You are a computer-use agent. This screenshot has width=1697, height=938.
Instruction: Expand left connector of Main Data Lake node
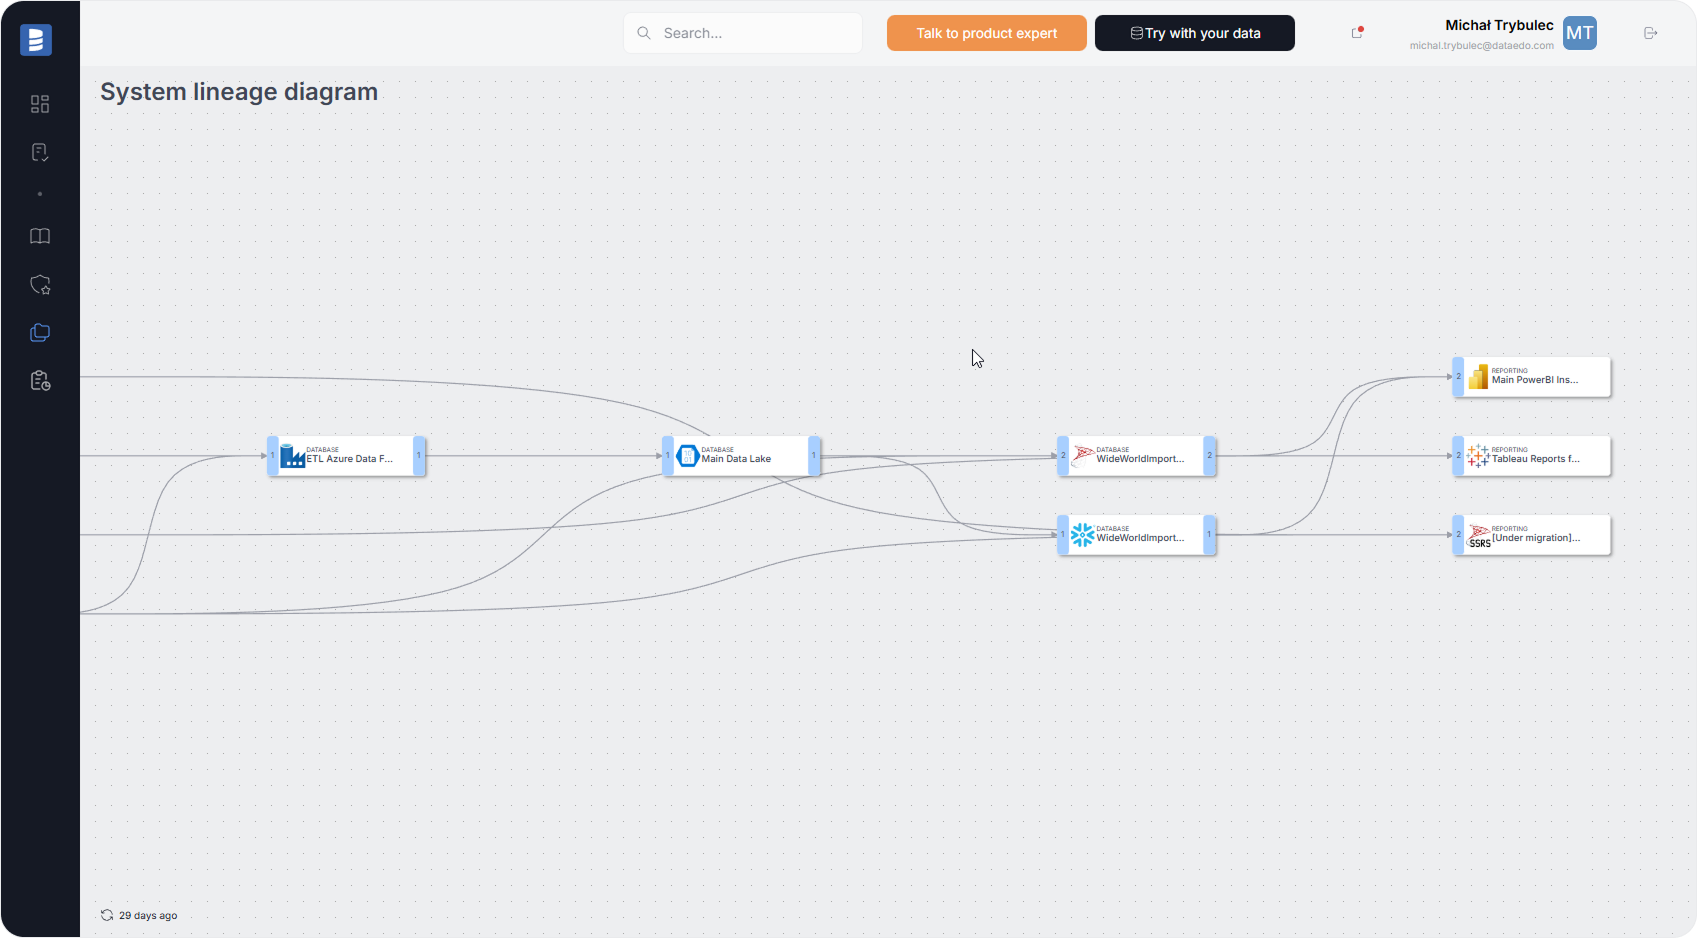click(667, 455)
